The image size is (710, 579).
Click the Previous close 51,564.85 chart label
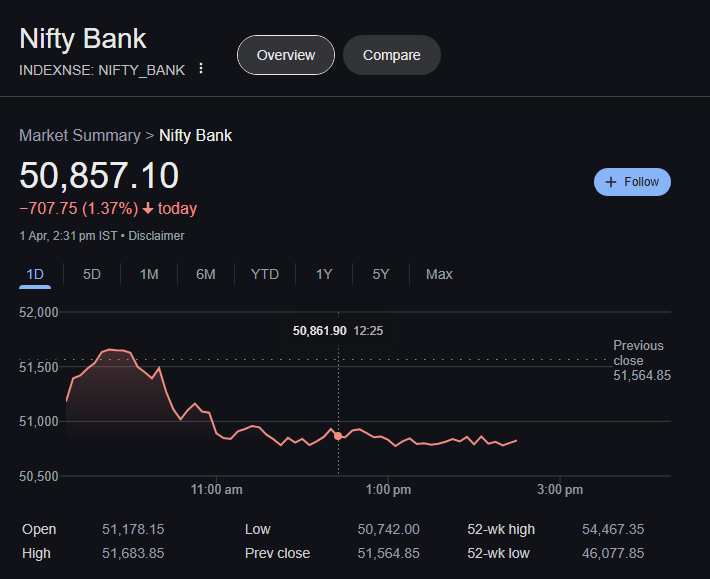(x=642, y=360)
